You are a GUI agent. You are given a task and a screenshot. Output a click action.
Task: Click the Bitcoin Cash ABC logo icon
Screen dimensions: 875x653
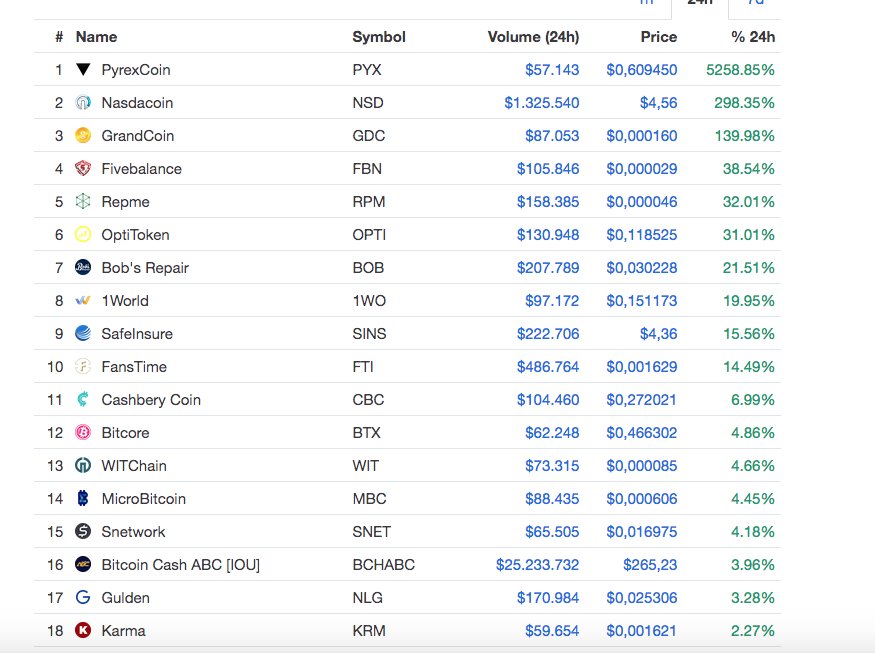click(83, 564)
